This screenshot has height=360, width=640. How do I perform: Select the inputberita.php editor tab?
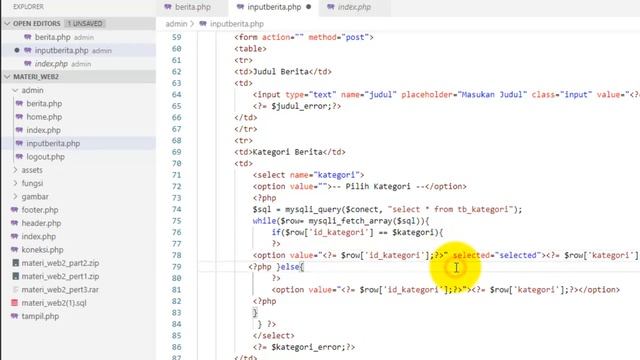click(274, 7)
